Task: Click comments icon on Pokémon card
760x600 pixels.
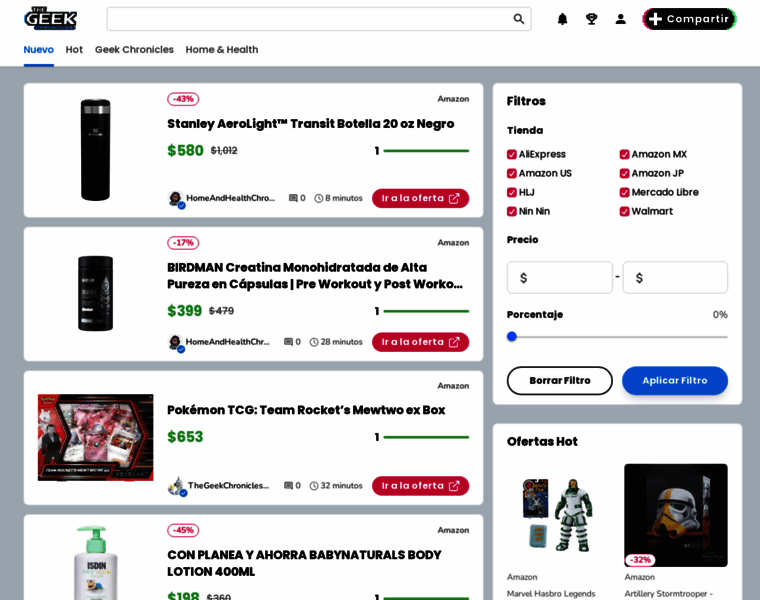Action: pos(288,486)
